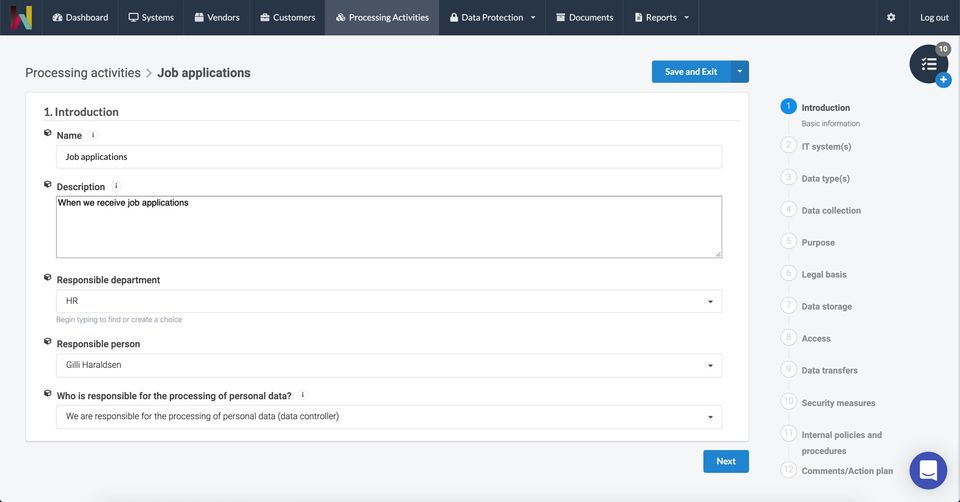Jump to step 6 Legal basis
This screenshot has width=960, height=502.
[823, 274]
